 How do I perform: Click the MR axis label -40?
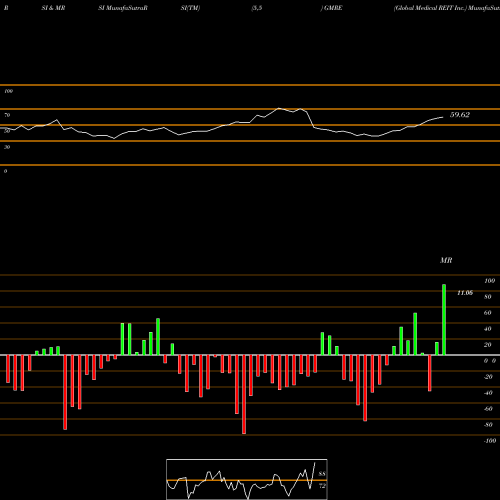488,393
